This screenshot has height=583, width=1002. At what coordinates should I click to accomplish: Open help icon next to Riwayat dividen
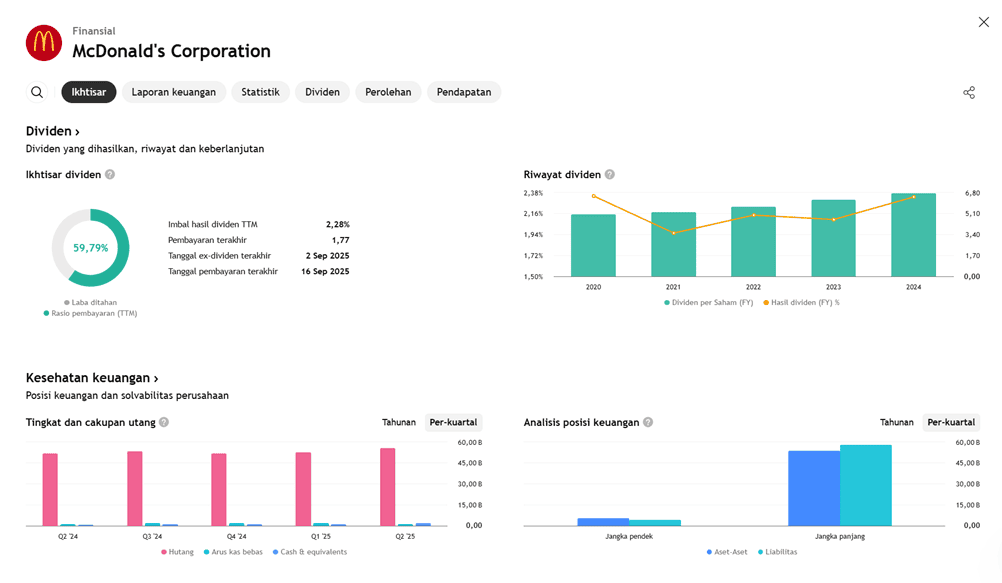(x=609, y=174)
